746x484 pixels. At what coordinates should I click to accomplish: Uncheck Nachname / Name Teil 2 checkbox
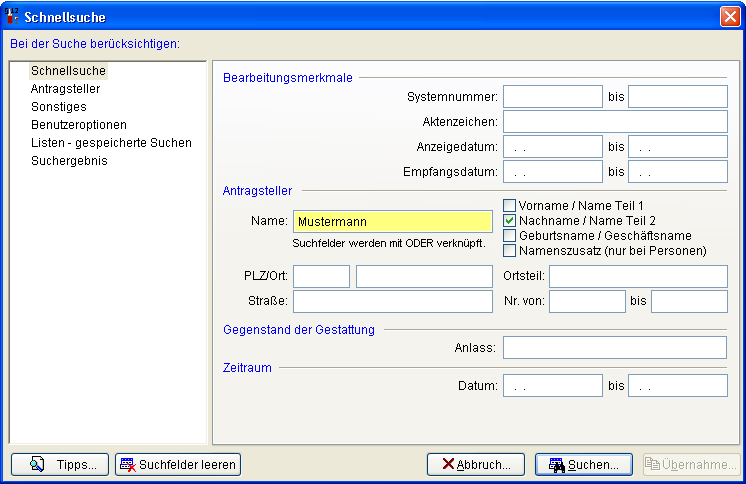(509, 221)
